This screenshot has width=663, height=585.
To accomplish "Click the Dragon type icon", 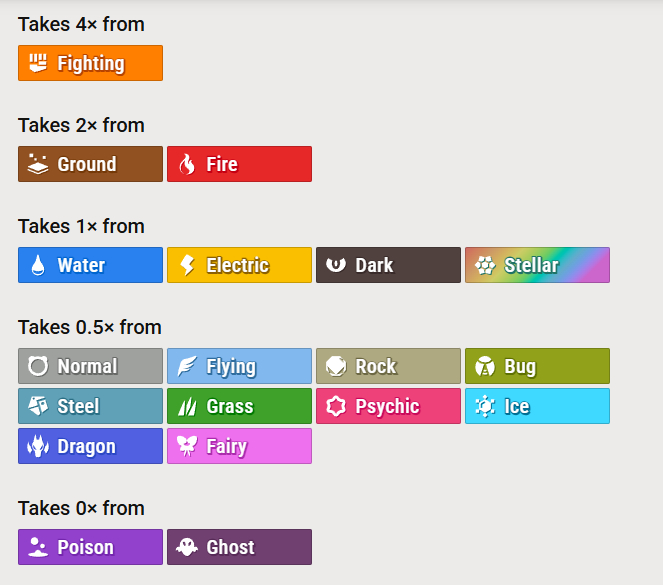I will click(x=38, y=447).
